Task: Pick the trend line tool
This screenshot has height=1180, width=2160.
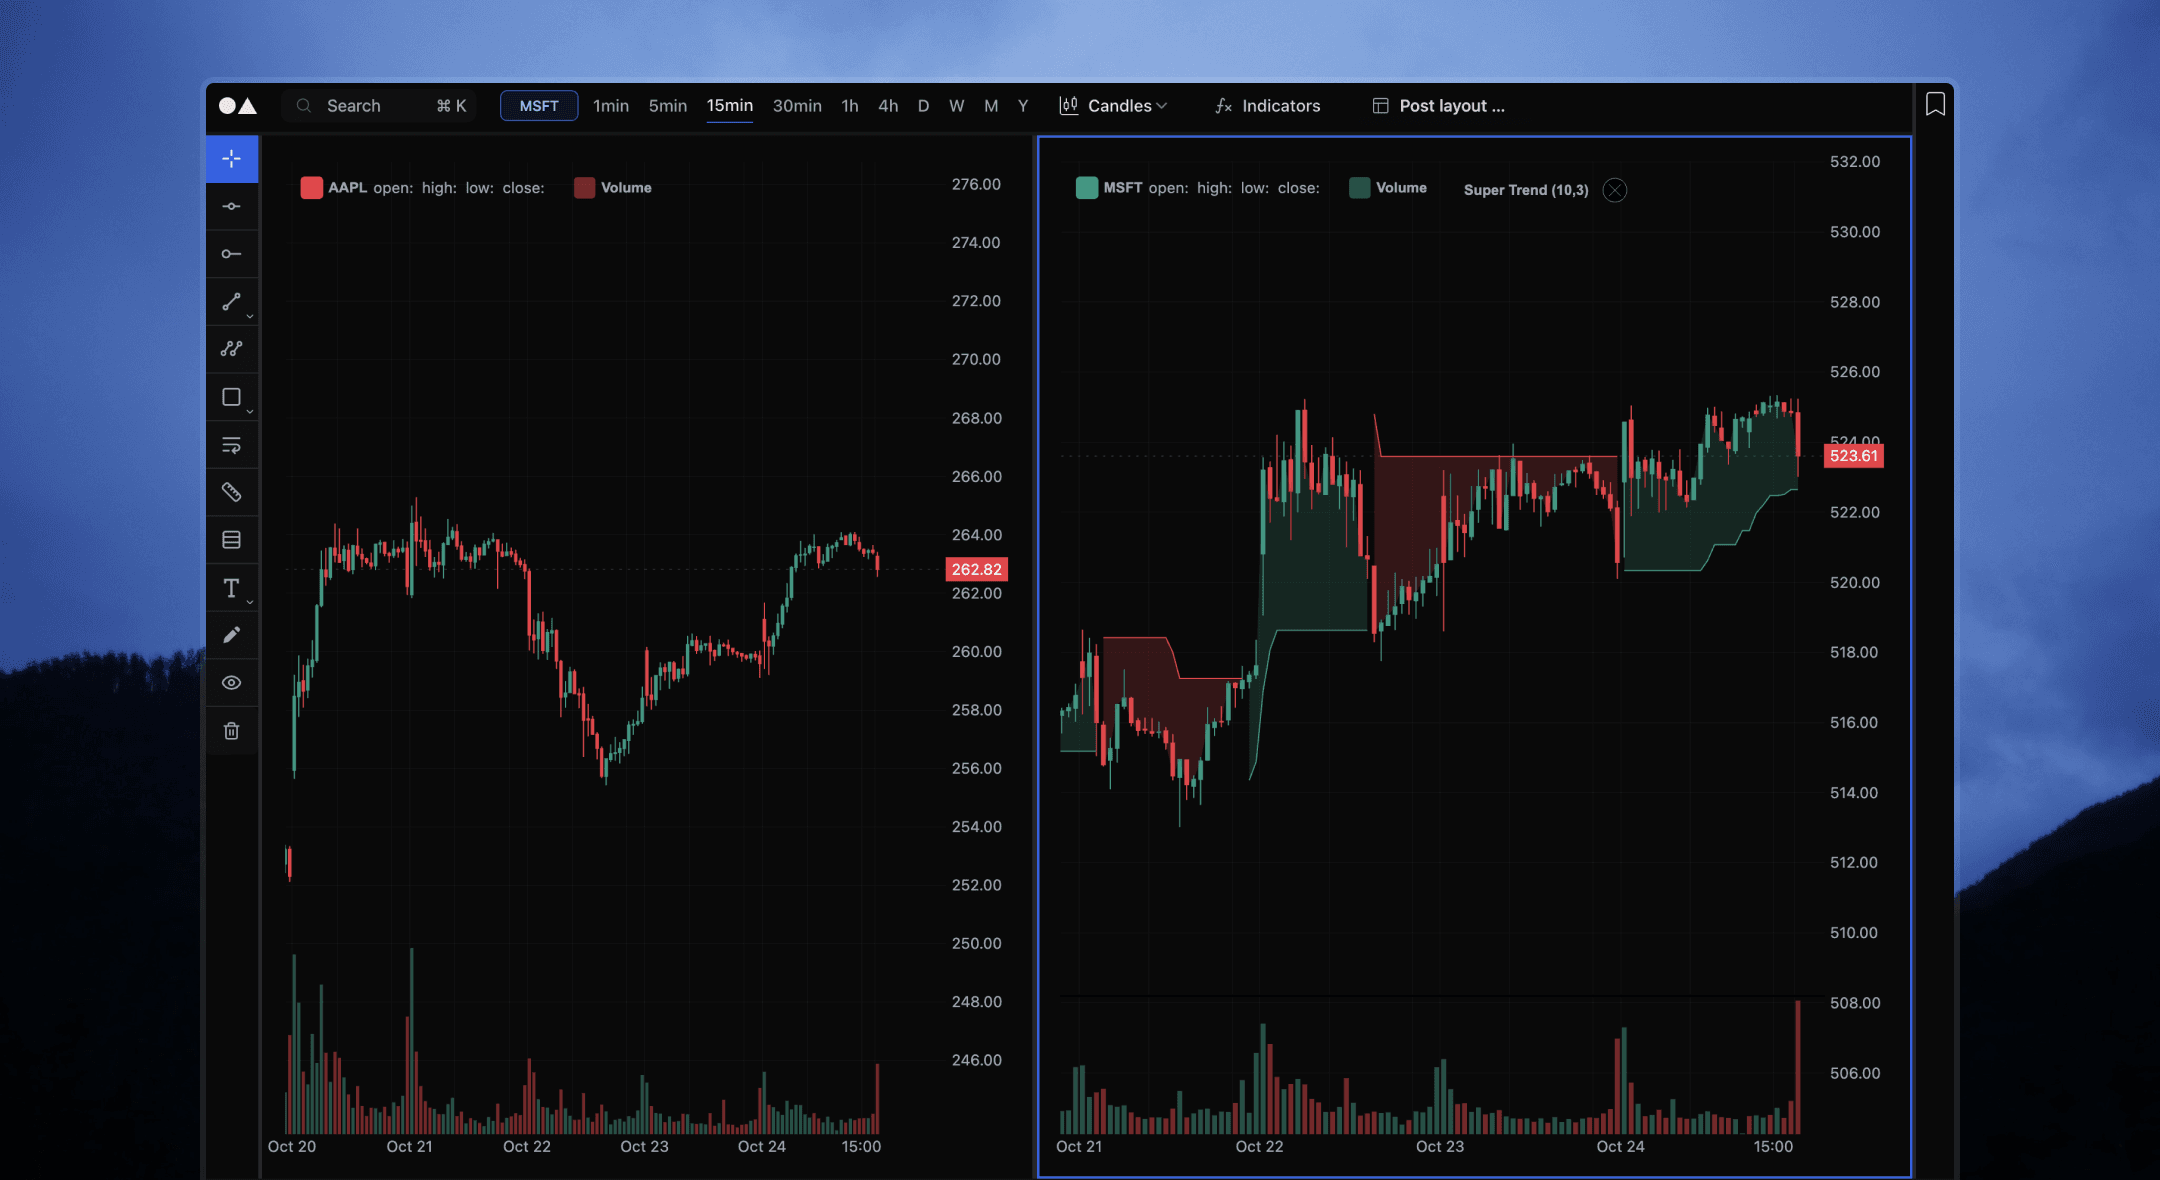Action: coord(232,302)
